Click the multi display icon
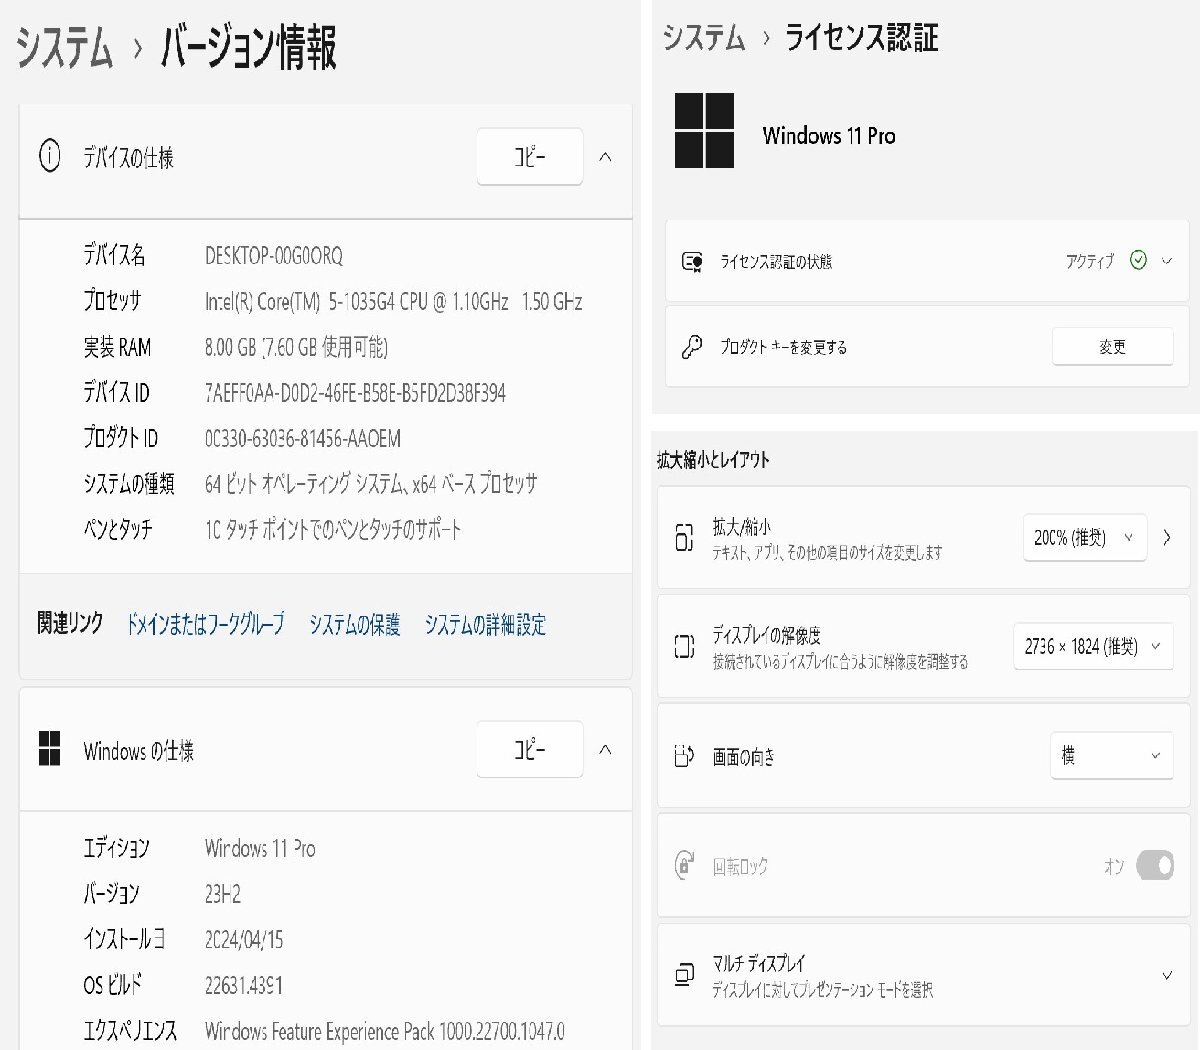The image size is (1200, 1050). 684,975
